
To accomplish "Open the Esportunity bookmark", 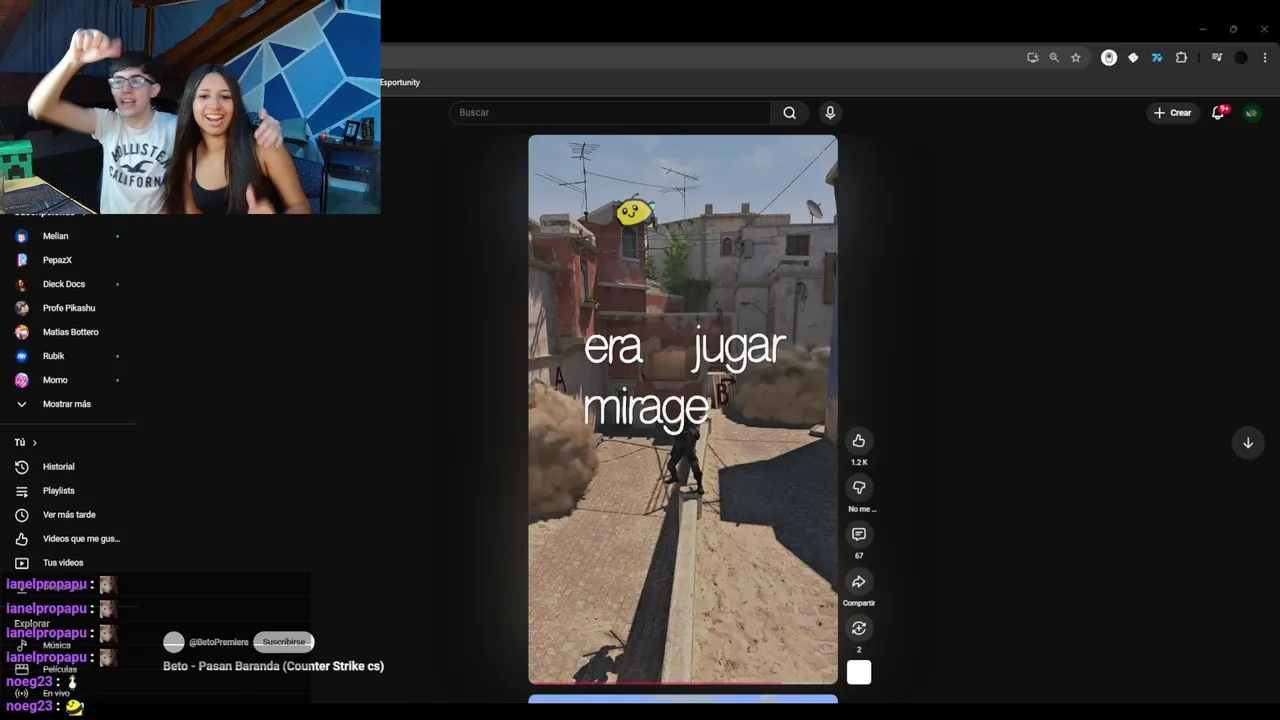I will [400, 82].
